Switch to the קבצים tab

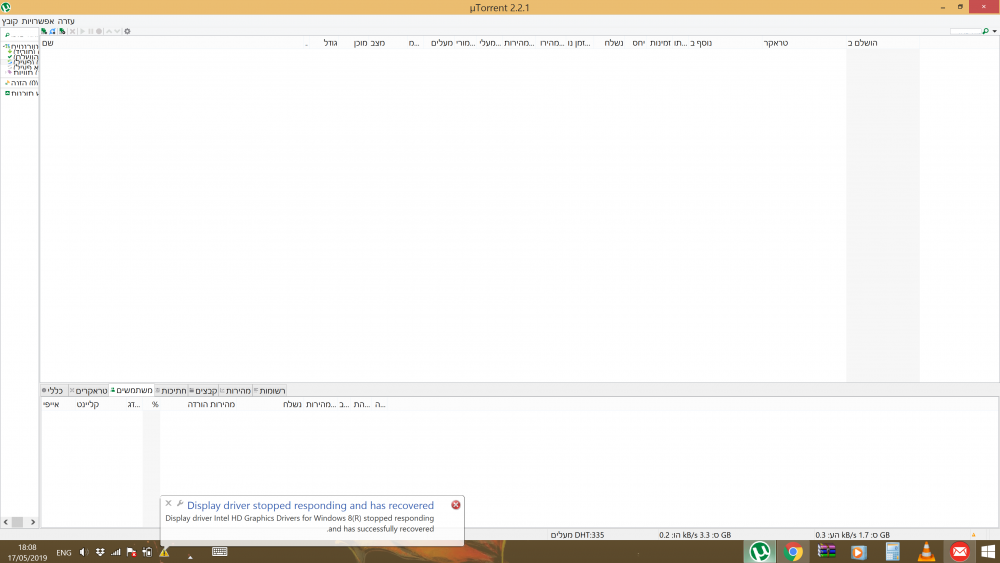pyautogui.click(x=203, y=391)
